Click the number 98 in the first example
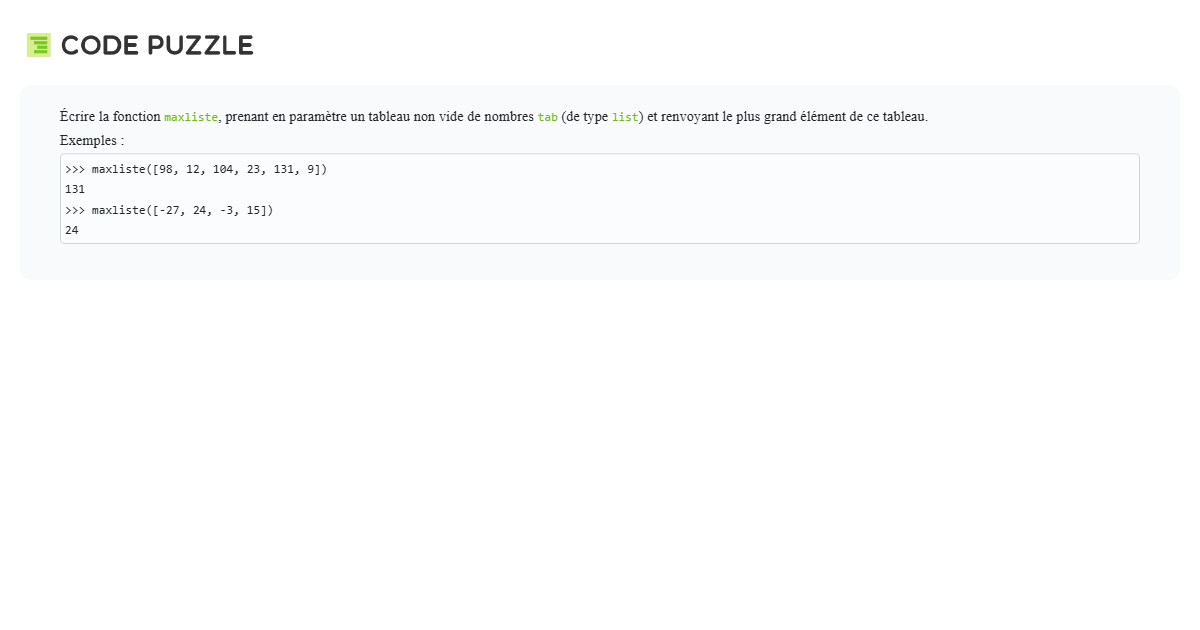The height and width of the screenshot is (630, 1200). click(162, 169)
